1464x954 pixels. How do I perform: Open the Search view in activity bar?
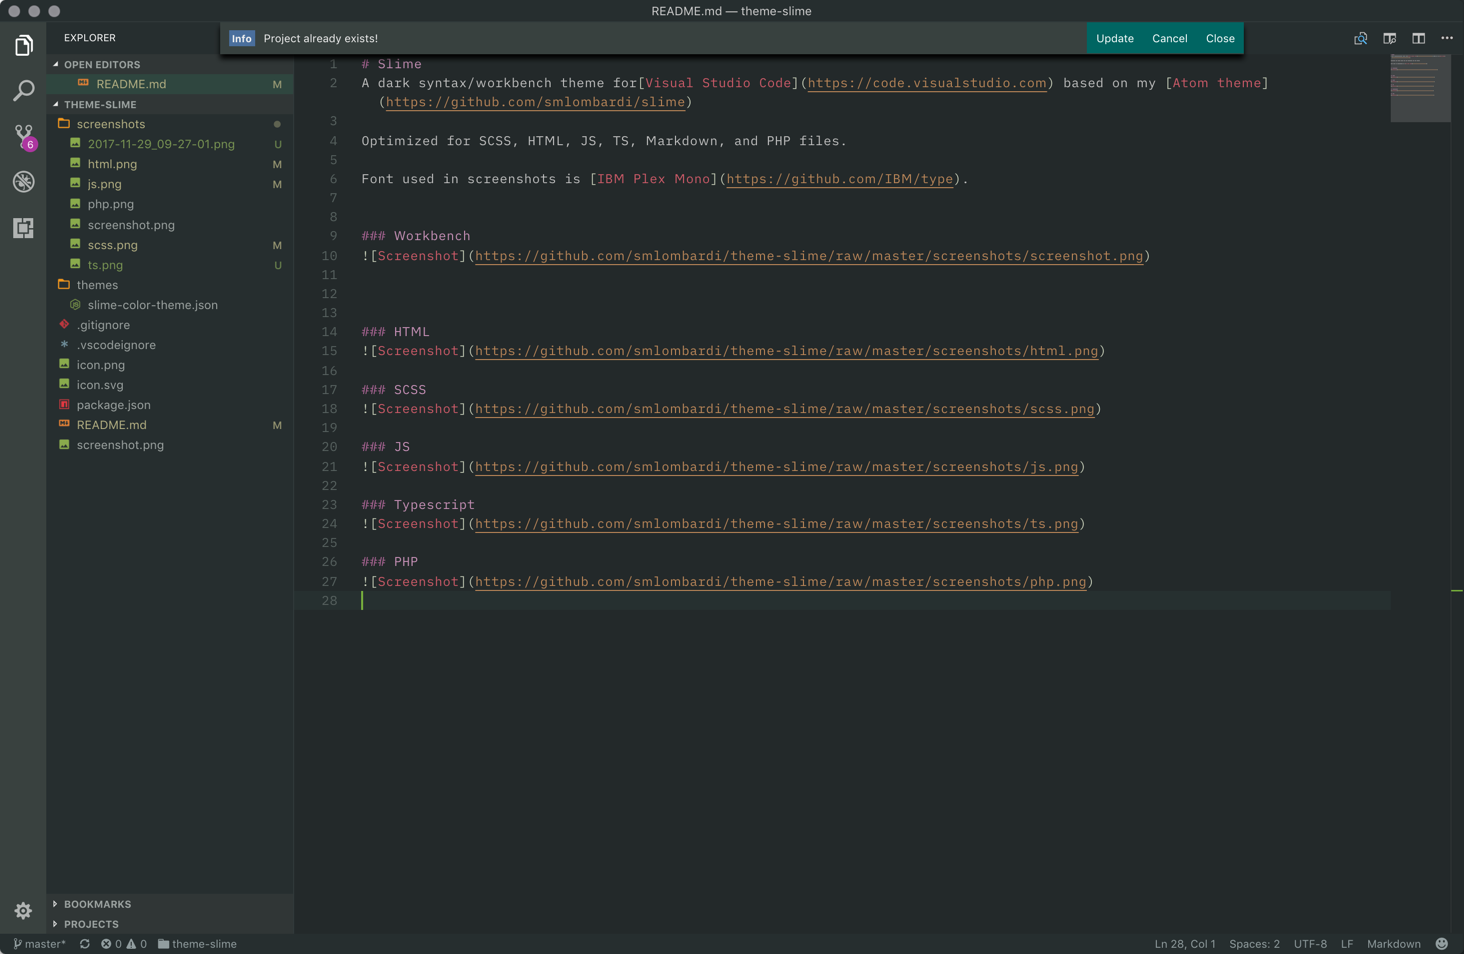click(23, 91)
